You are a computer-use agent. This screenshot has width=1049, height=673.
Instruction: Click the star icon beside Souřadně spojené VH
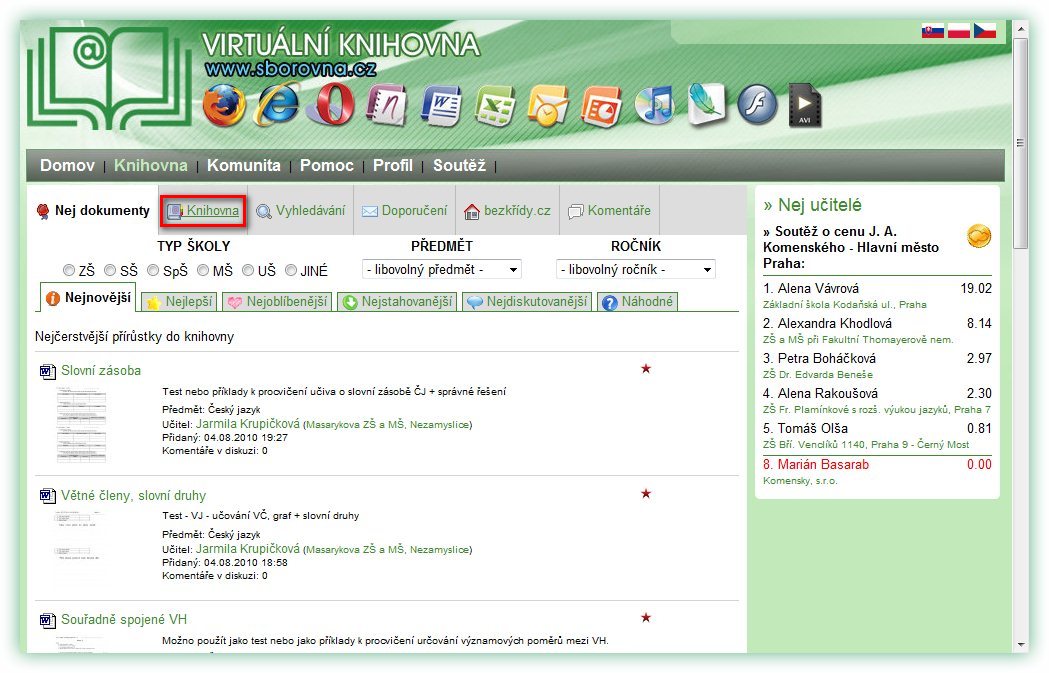[x=646, y=617]
